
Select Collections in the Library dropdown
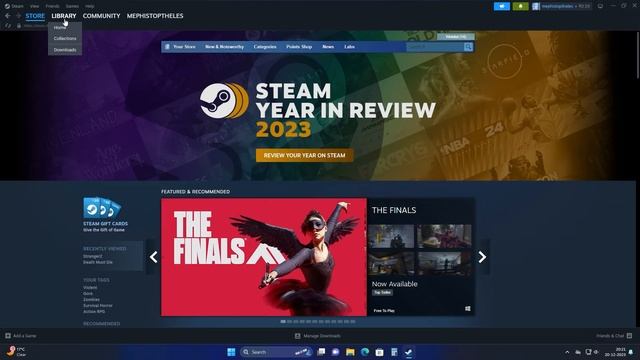click(x=65, y=38)
